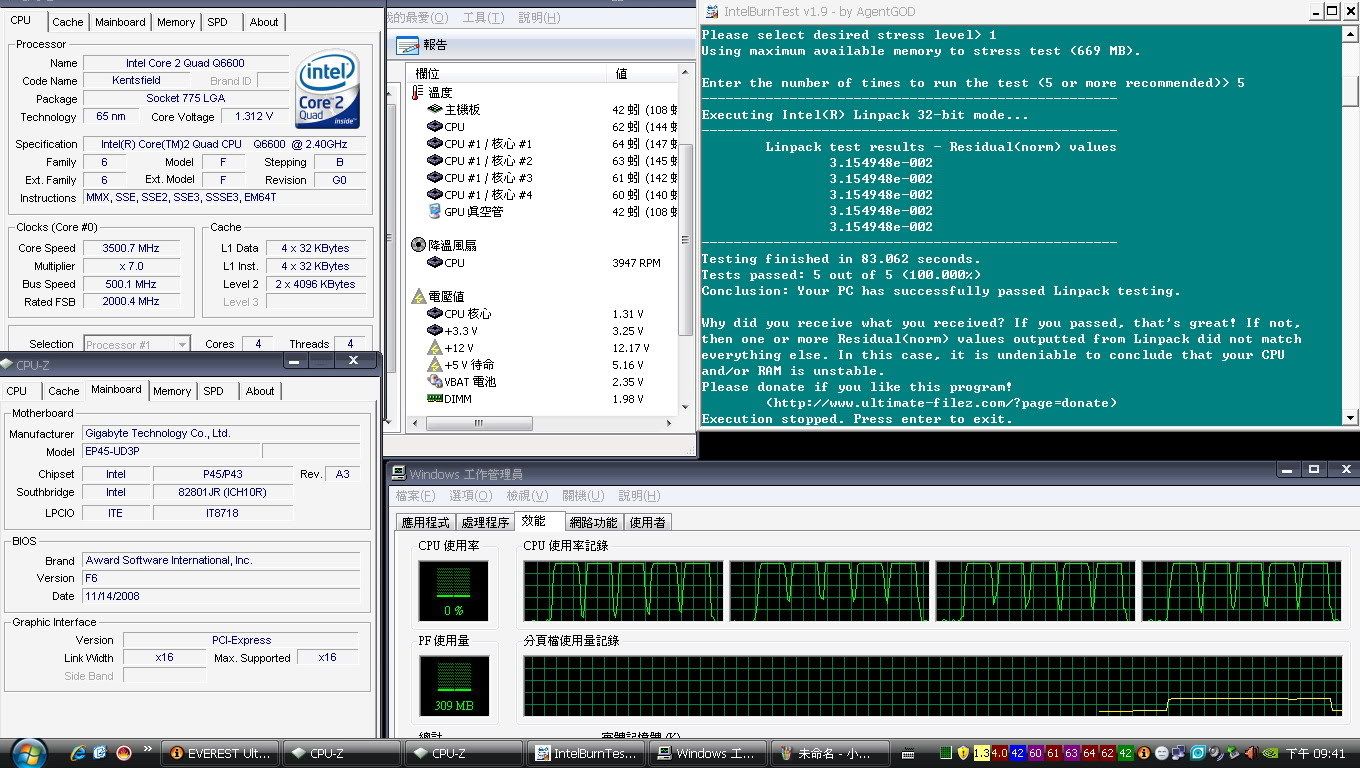Click the 報告 report icon in EVEREST

[407, 45]
